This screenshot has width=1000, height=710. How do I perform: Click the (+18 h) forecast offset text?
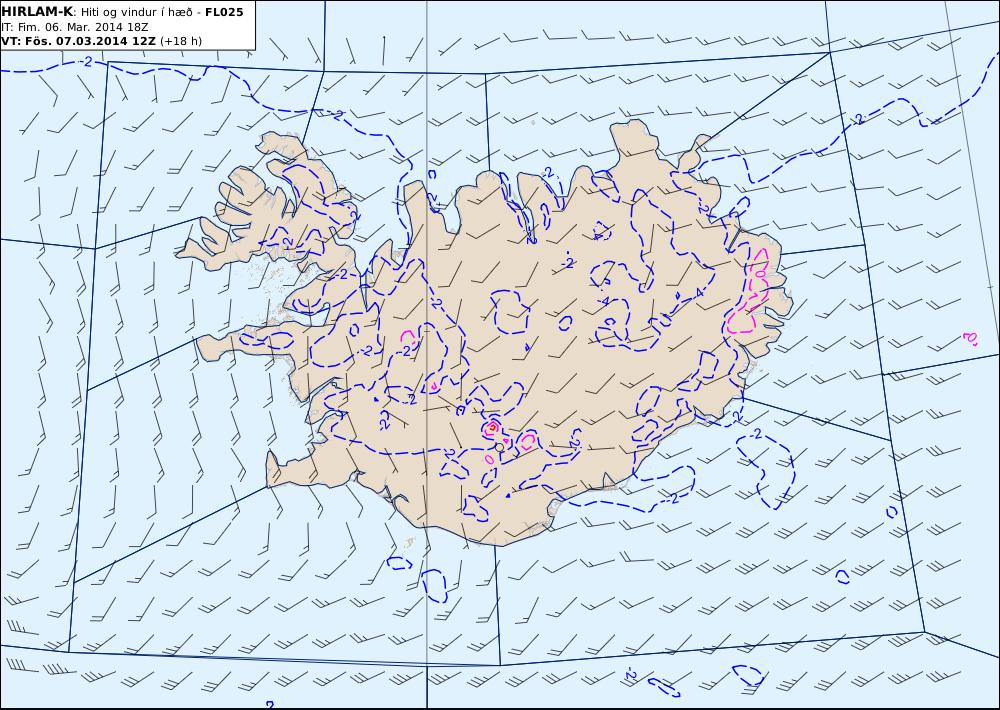[x=180, y=41]
